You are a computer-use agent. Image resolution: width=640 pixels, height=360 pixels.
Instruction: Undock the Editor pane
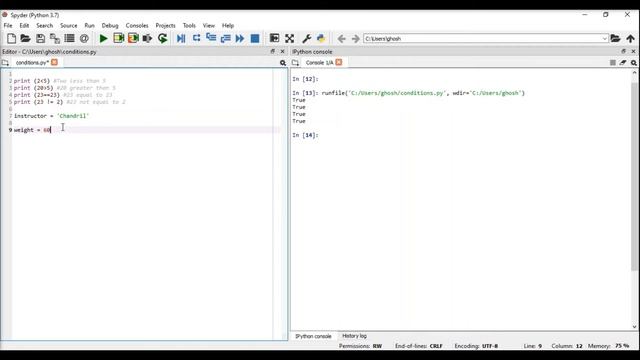click(273, 51)
